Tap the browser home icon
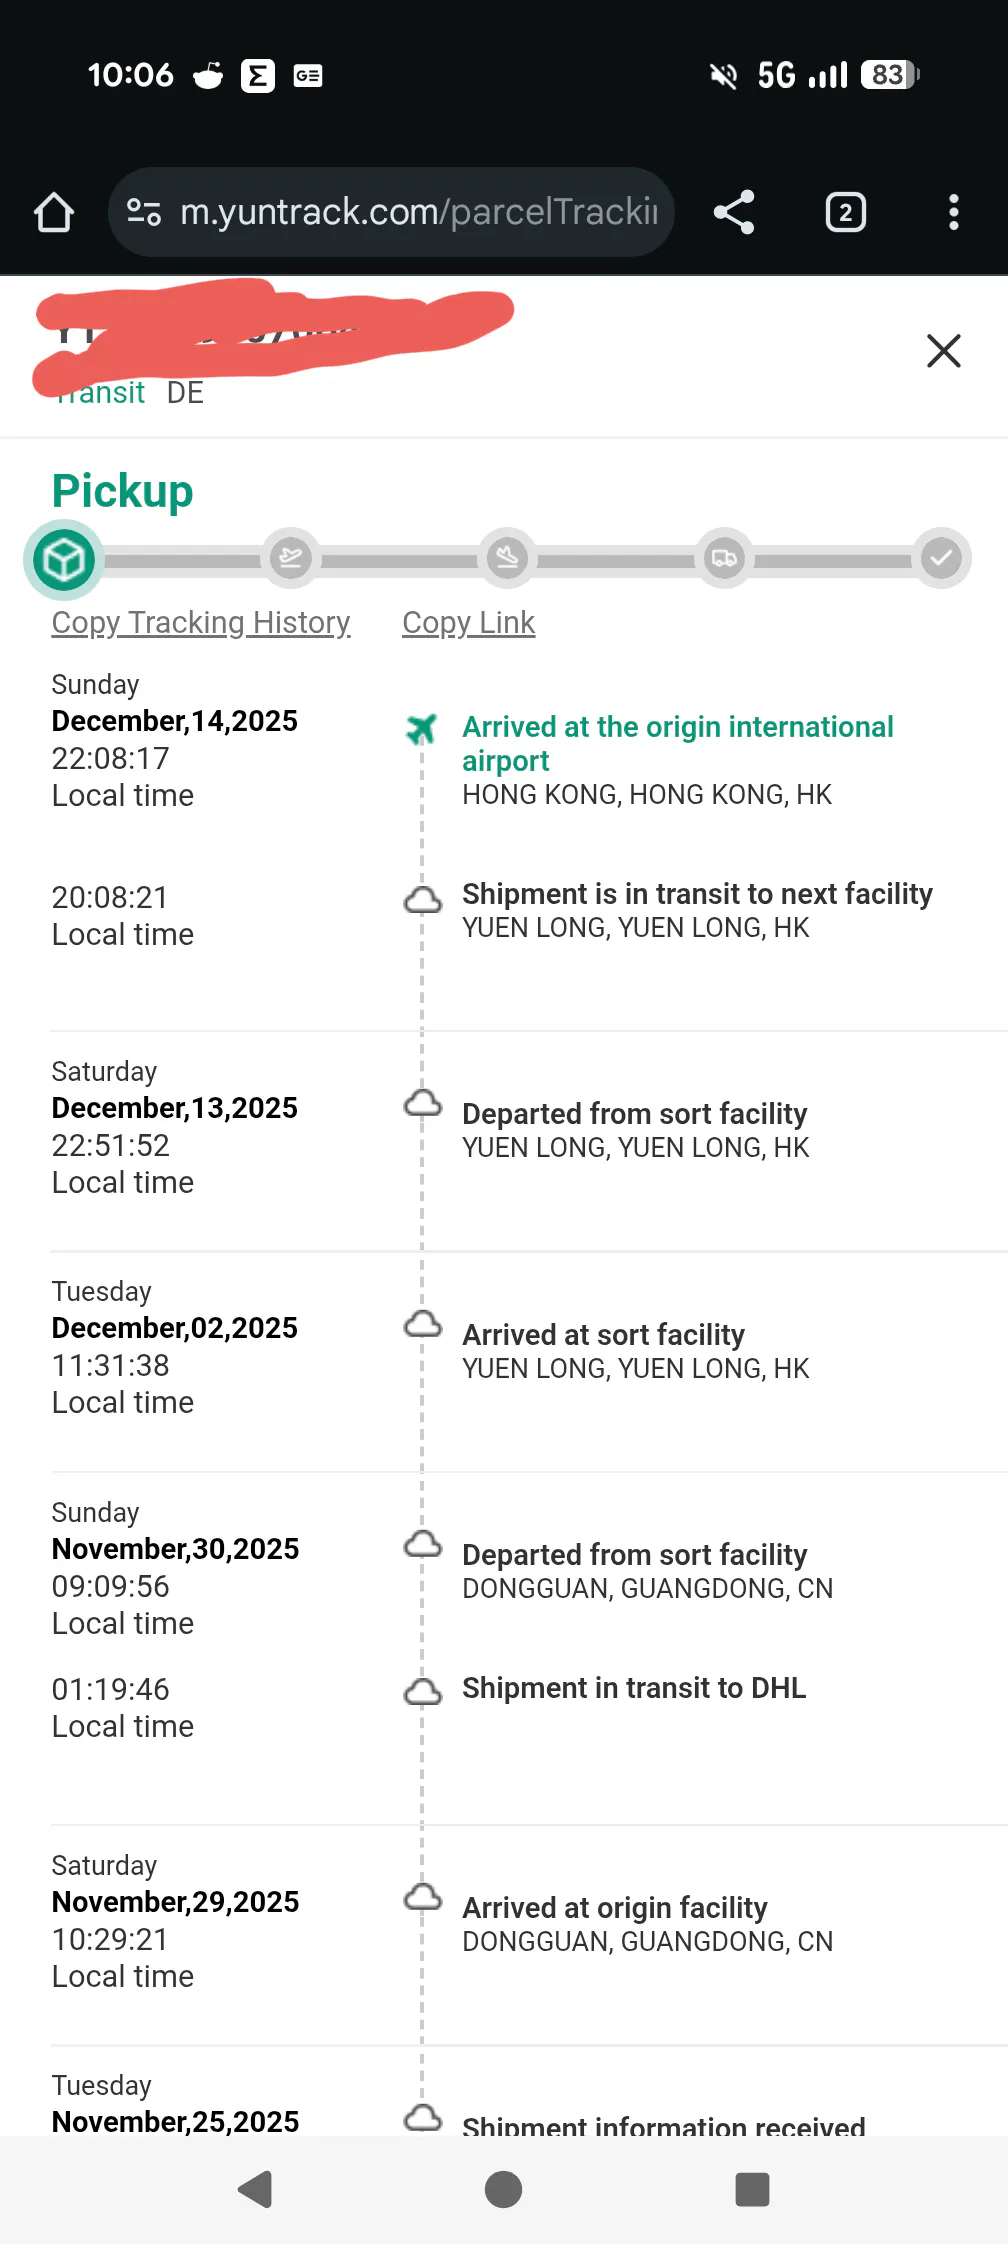Viewport: 1008px width, 2244px height. pyautogui.click(x=54, y=212)
